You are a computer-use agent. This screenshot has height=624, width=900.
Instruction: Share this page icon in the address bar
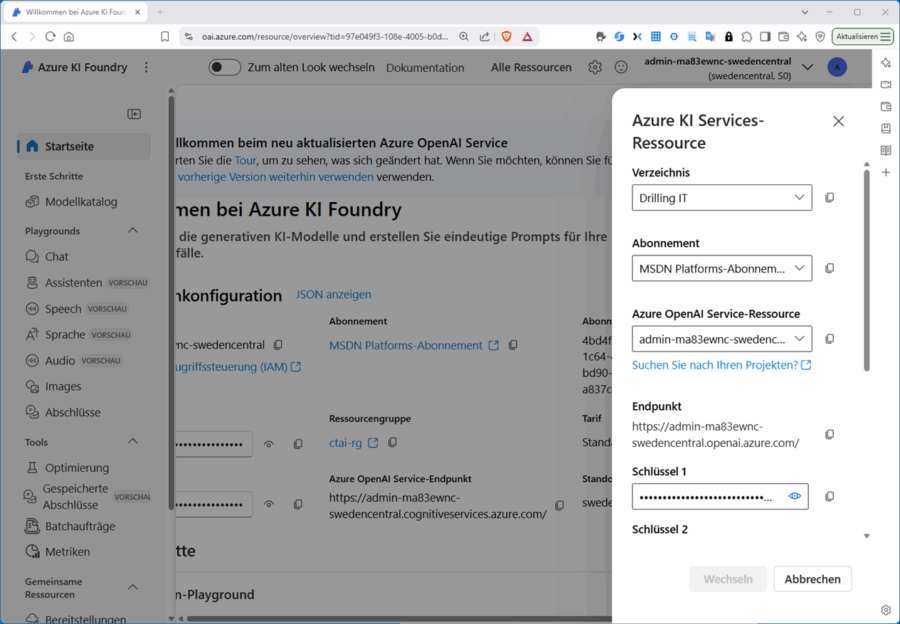coord(484,36)
